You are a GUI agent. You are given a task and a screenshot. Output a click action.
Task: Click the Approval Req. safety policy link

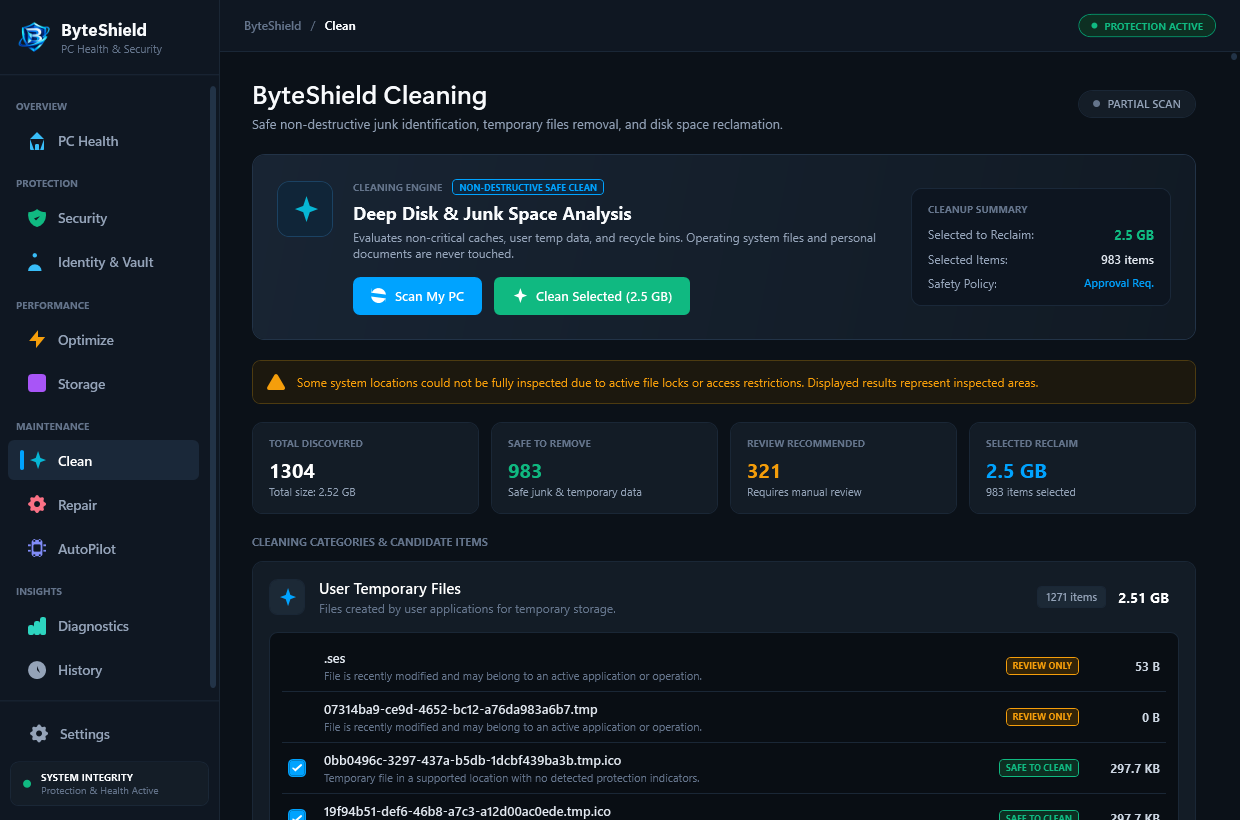[x=1119, y=284]
